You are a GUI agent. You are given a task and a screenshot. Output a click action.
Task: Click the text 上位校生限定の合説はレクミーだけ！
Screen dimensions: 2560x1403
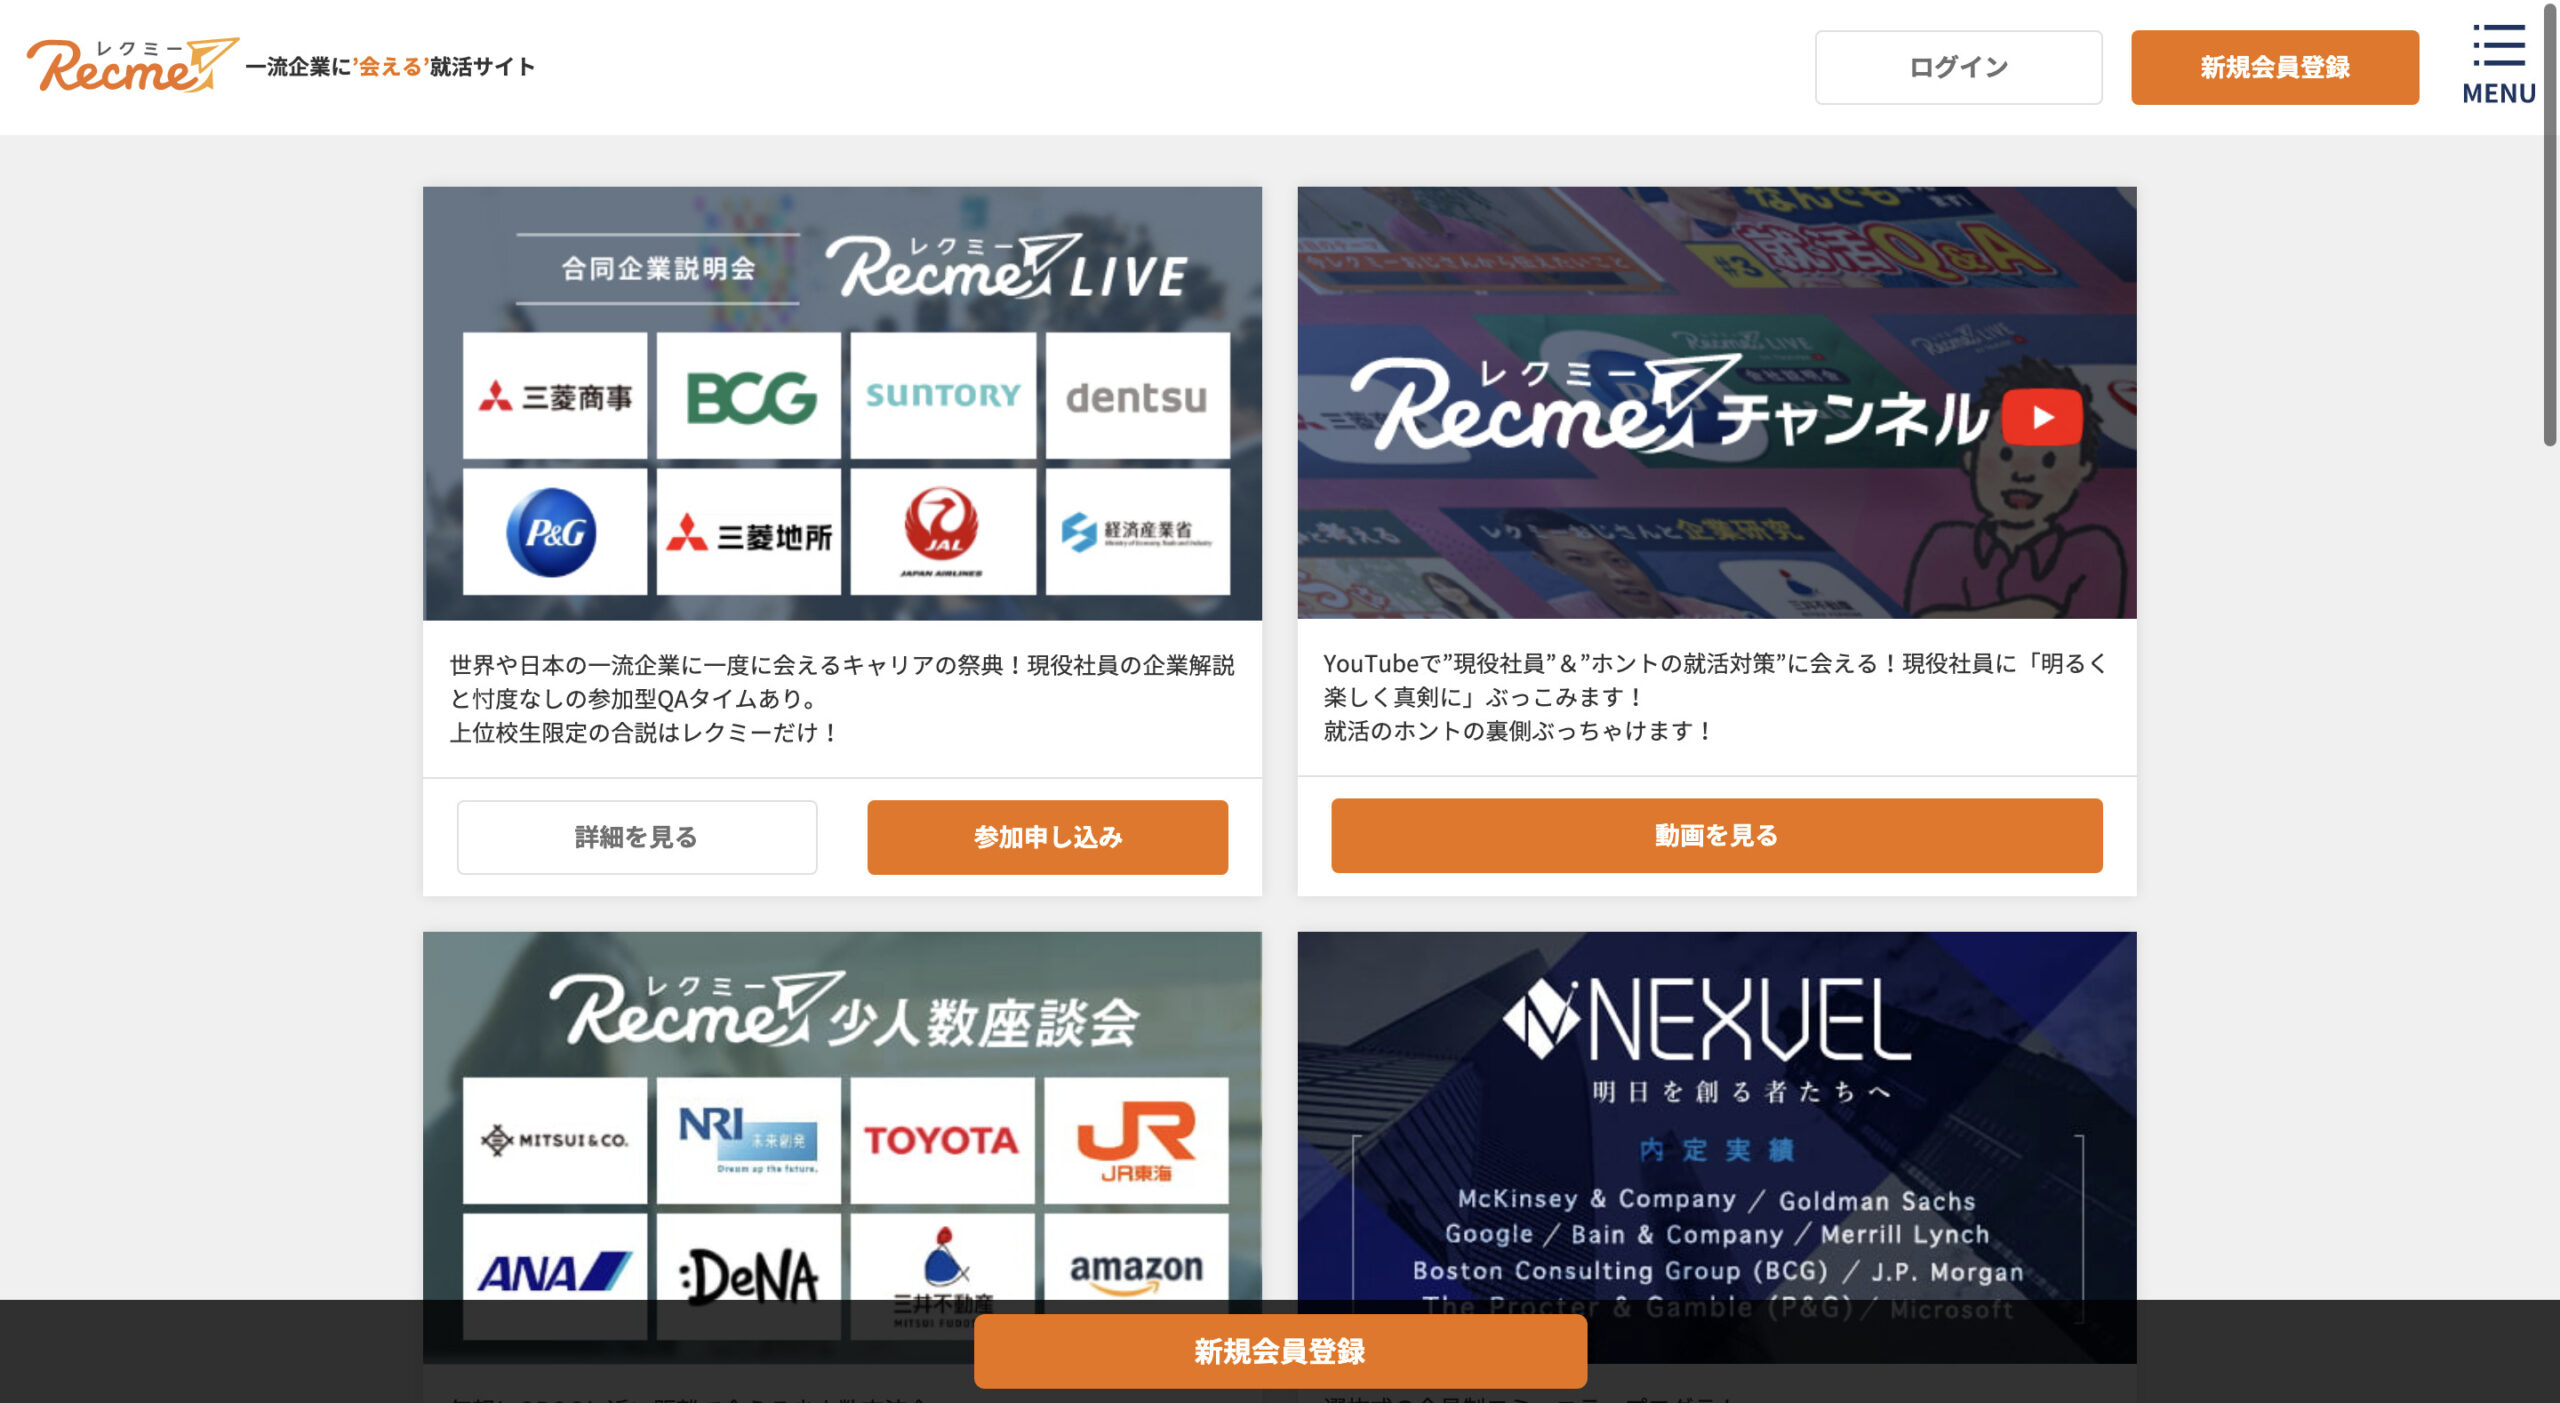[x=644, y=732]
